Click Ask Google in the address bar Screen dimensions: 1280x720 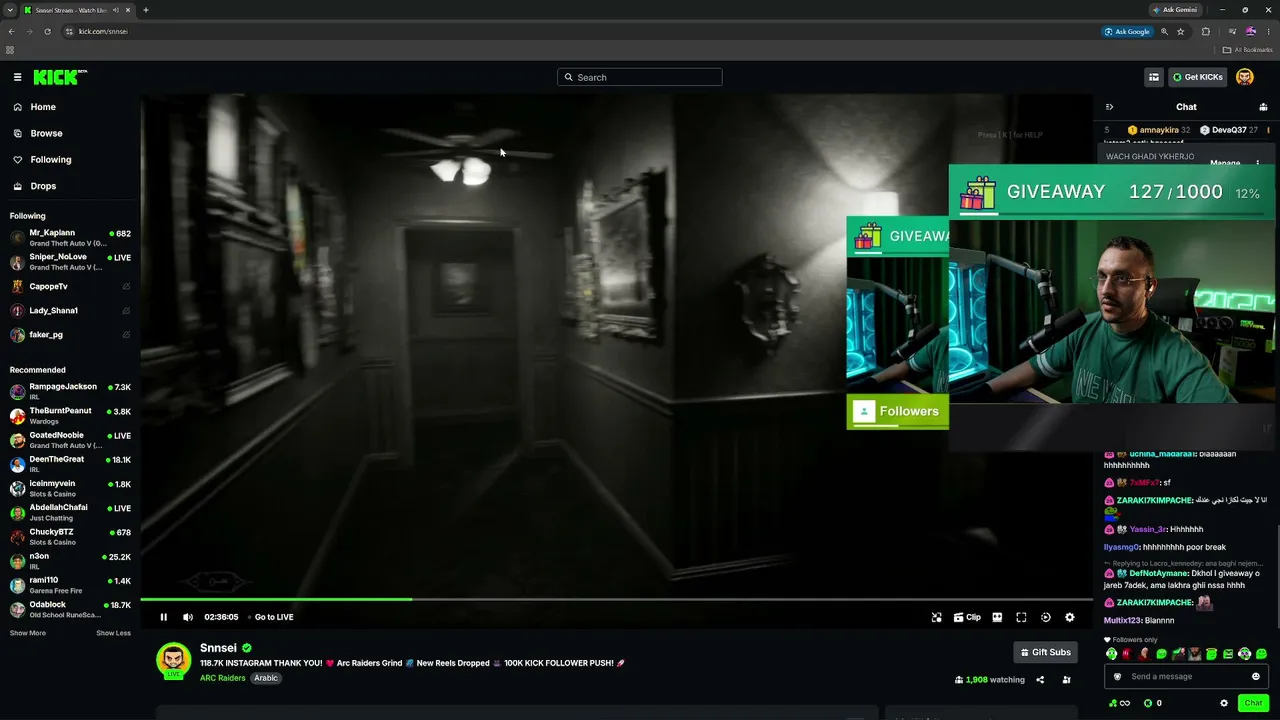1127,31
